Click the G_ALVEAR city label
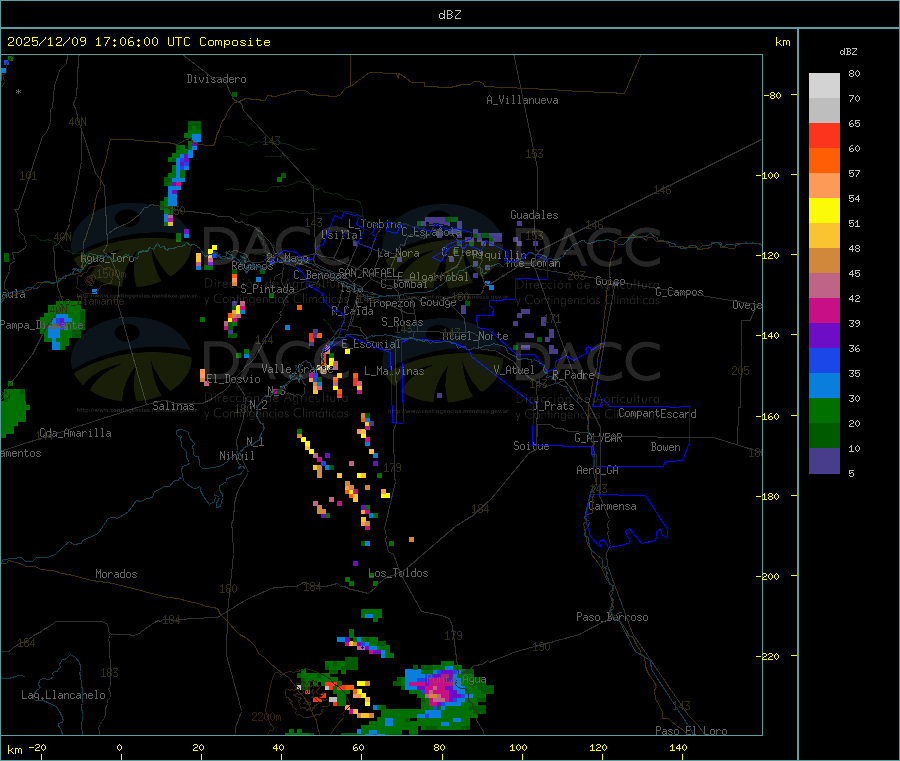Screen dimensions: 900x761 click(598, 438)
